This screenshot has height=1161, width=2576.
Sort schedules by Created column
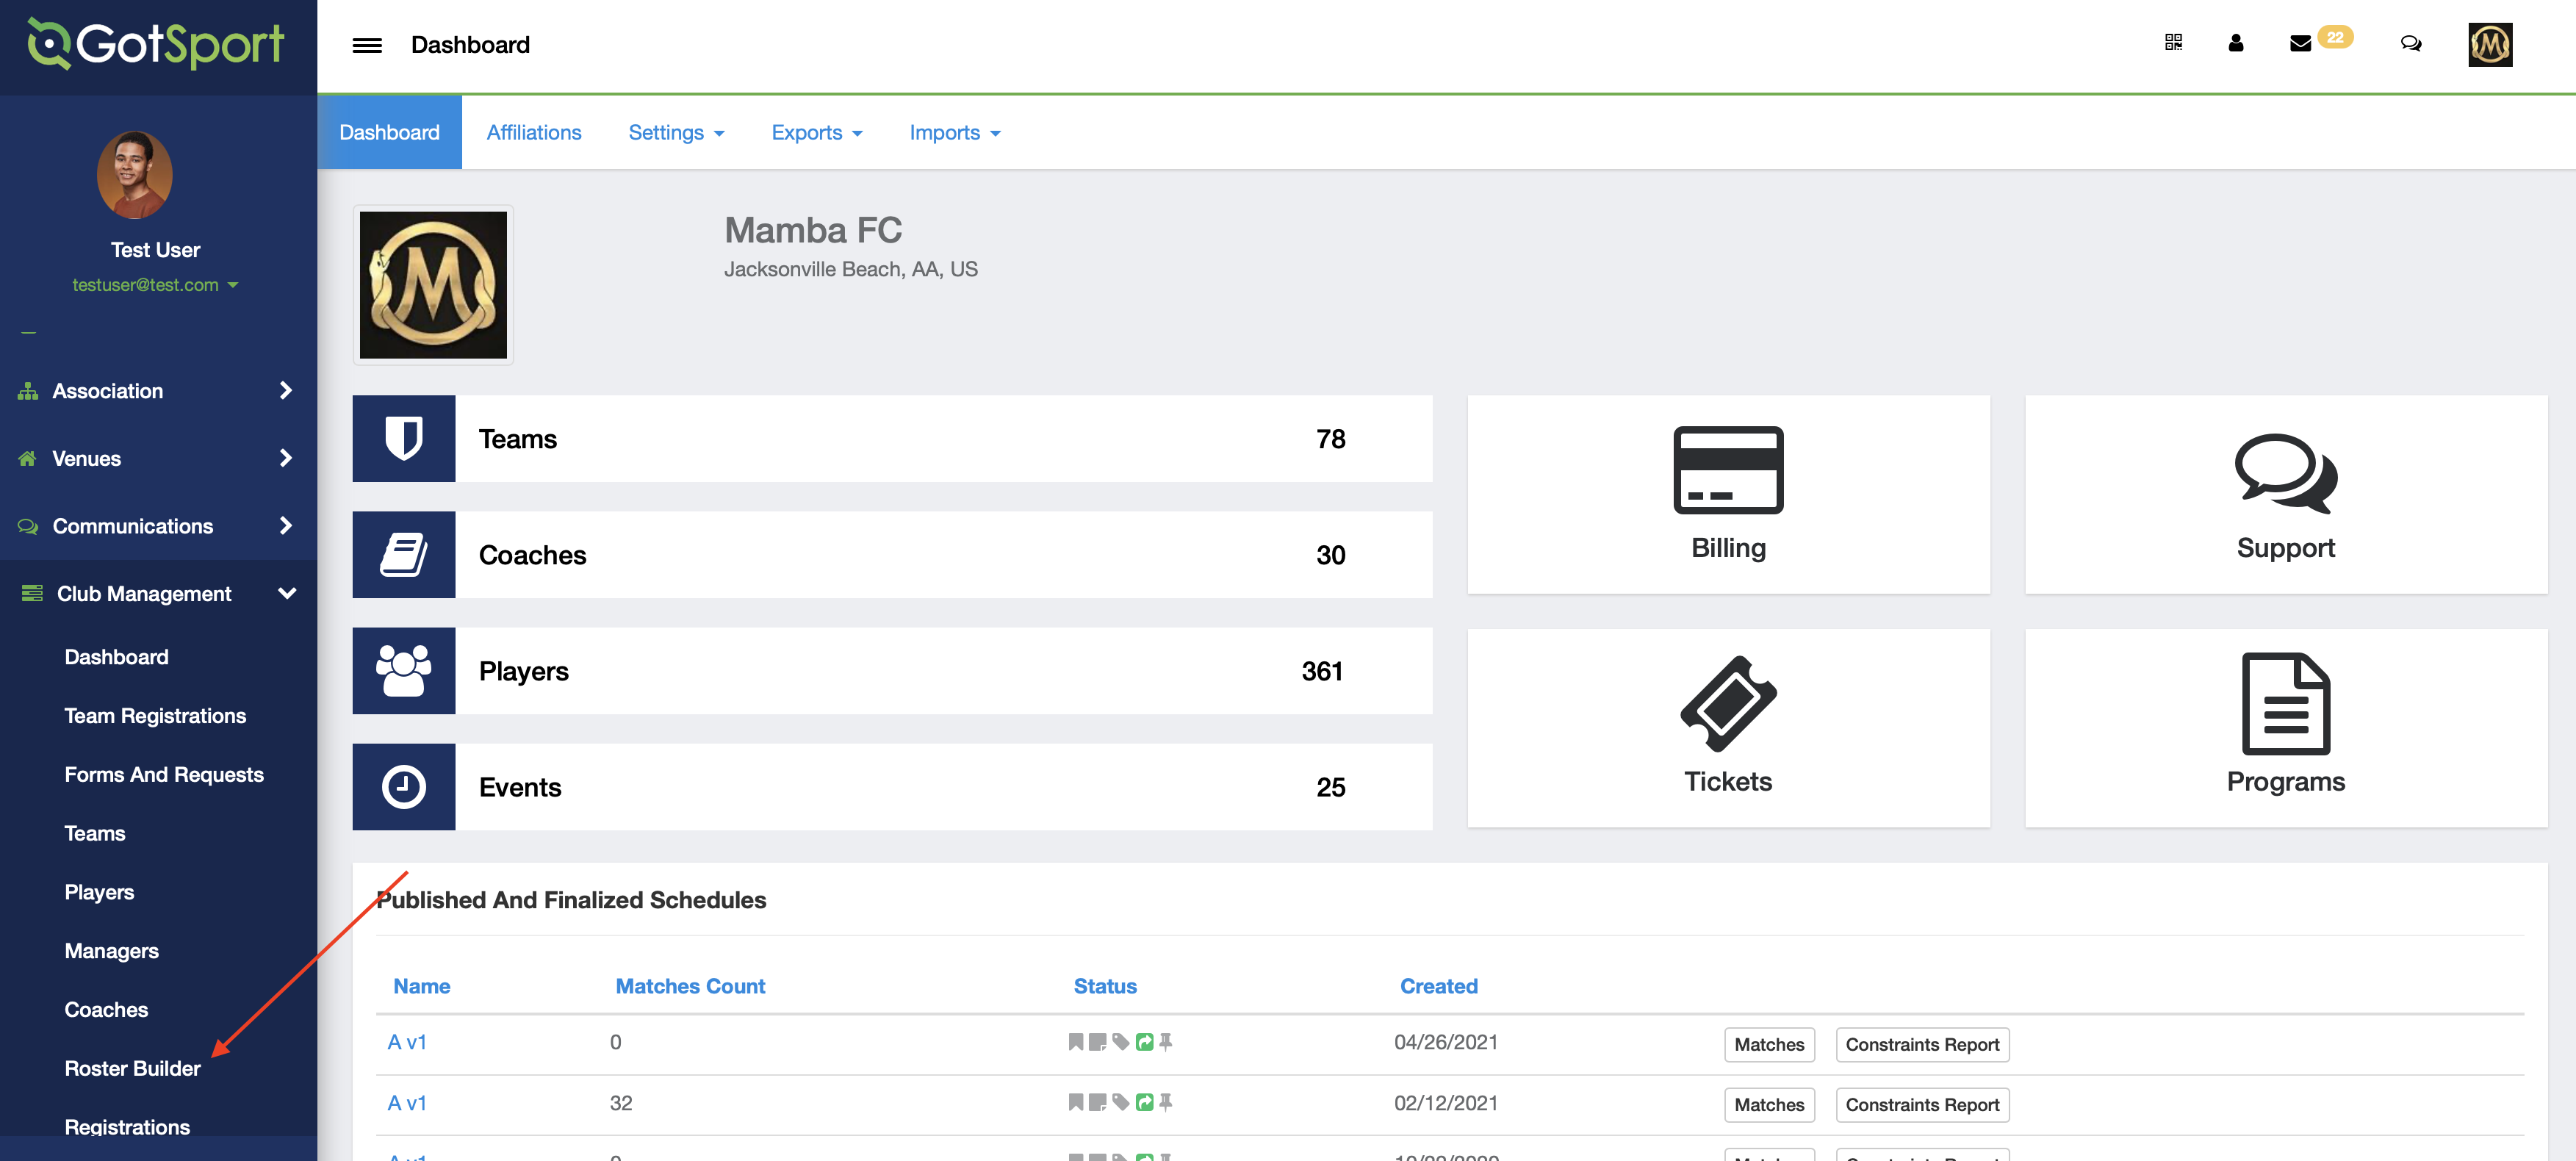[1438, 986]
